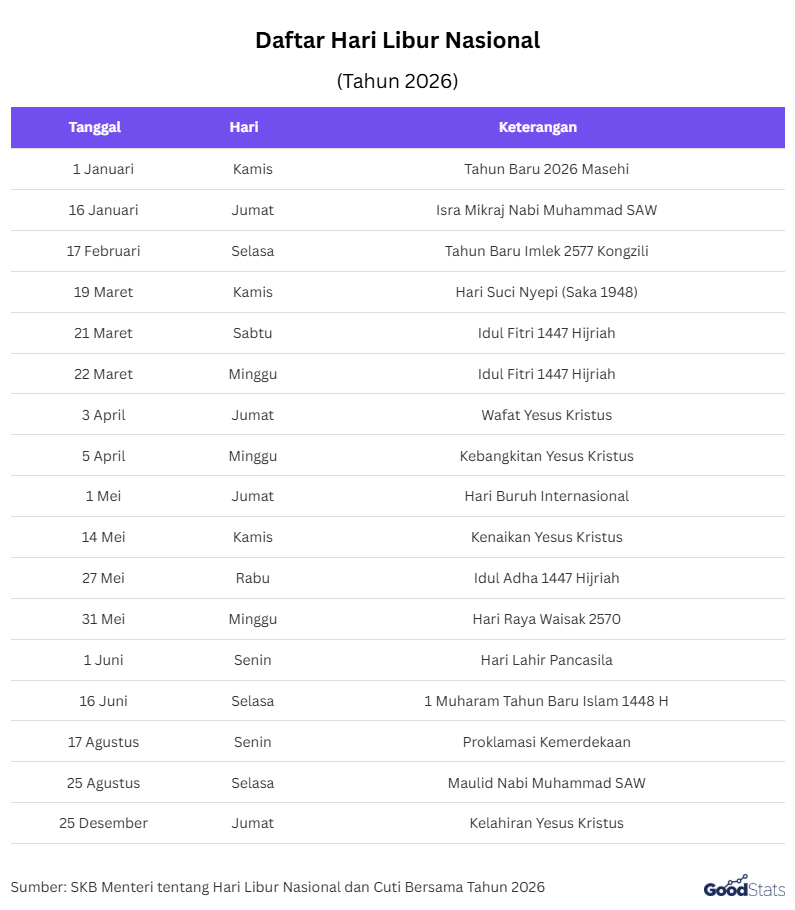Click Isra Mikraj Nabi Muhammad SAW text

coord(546,210)
